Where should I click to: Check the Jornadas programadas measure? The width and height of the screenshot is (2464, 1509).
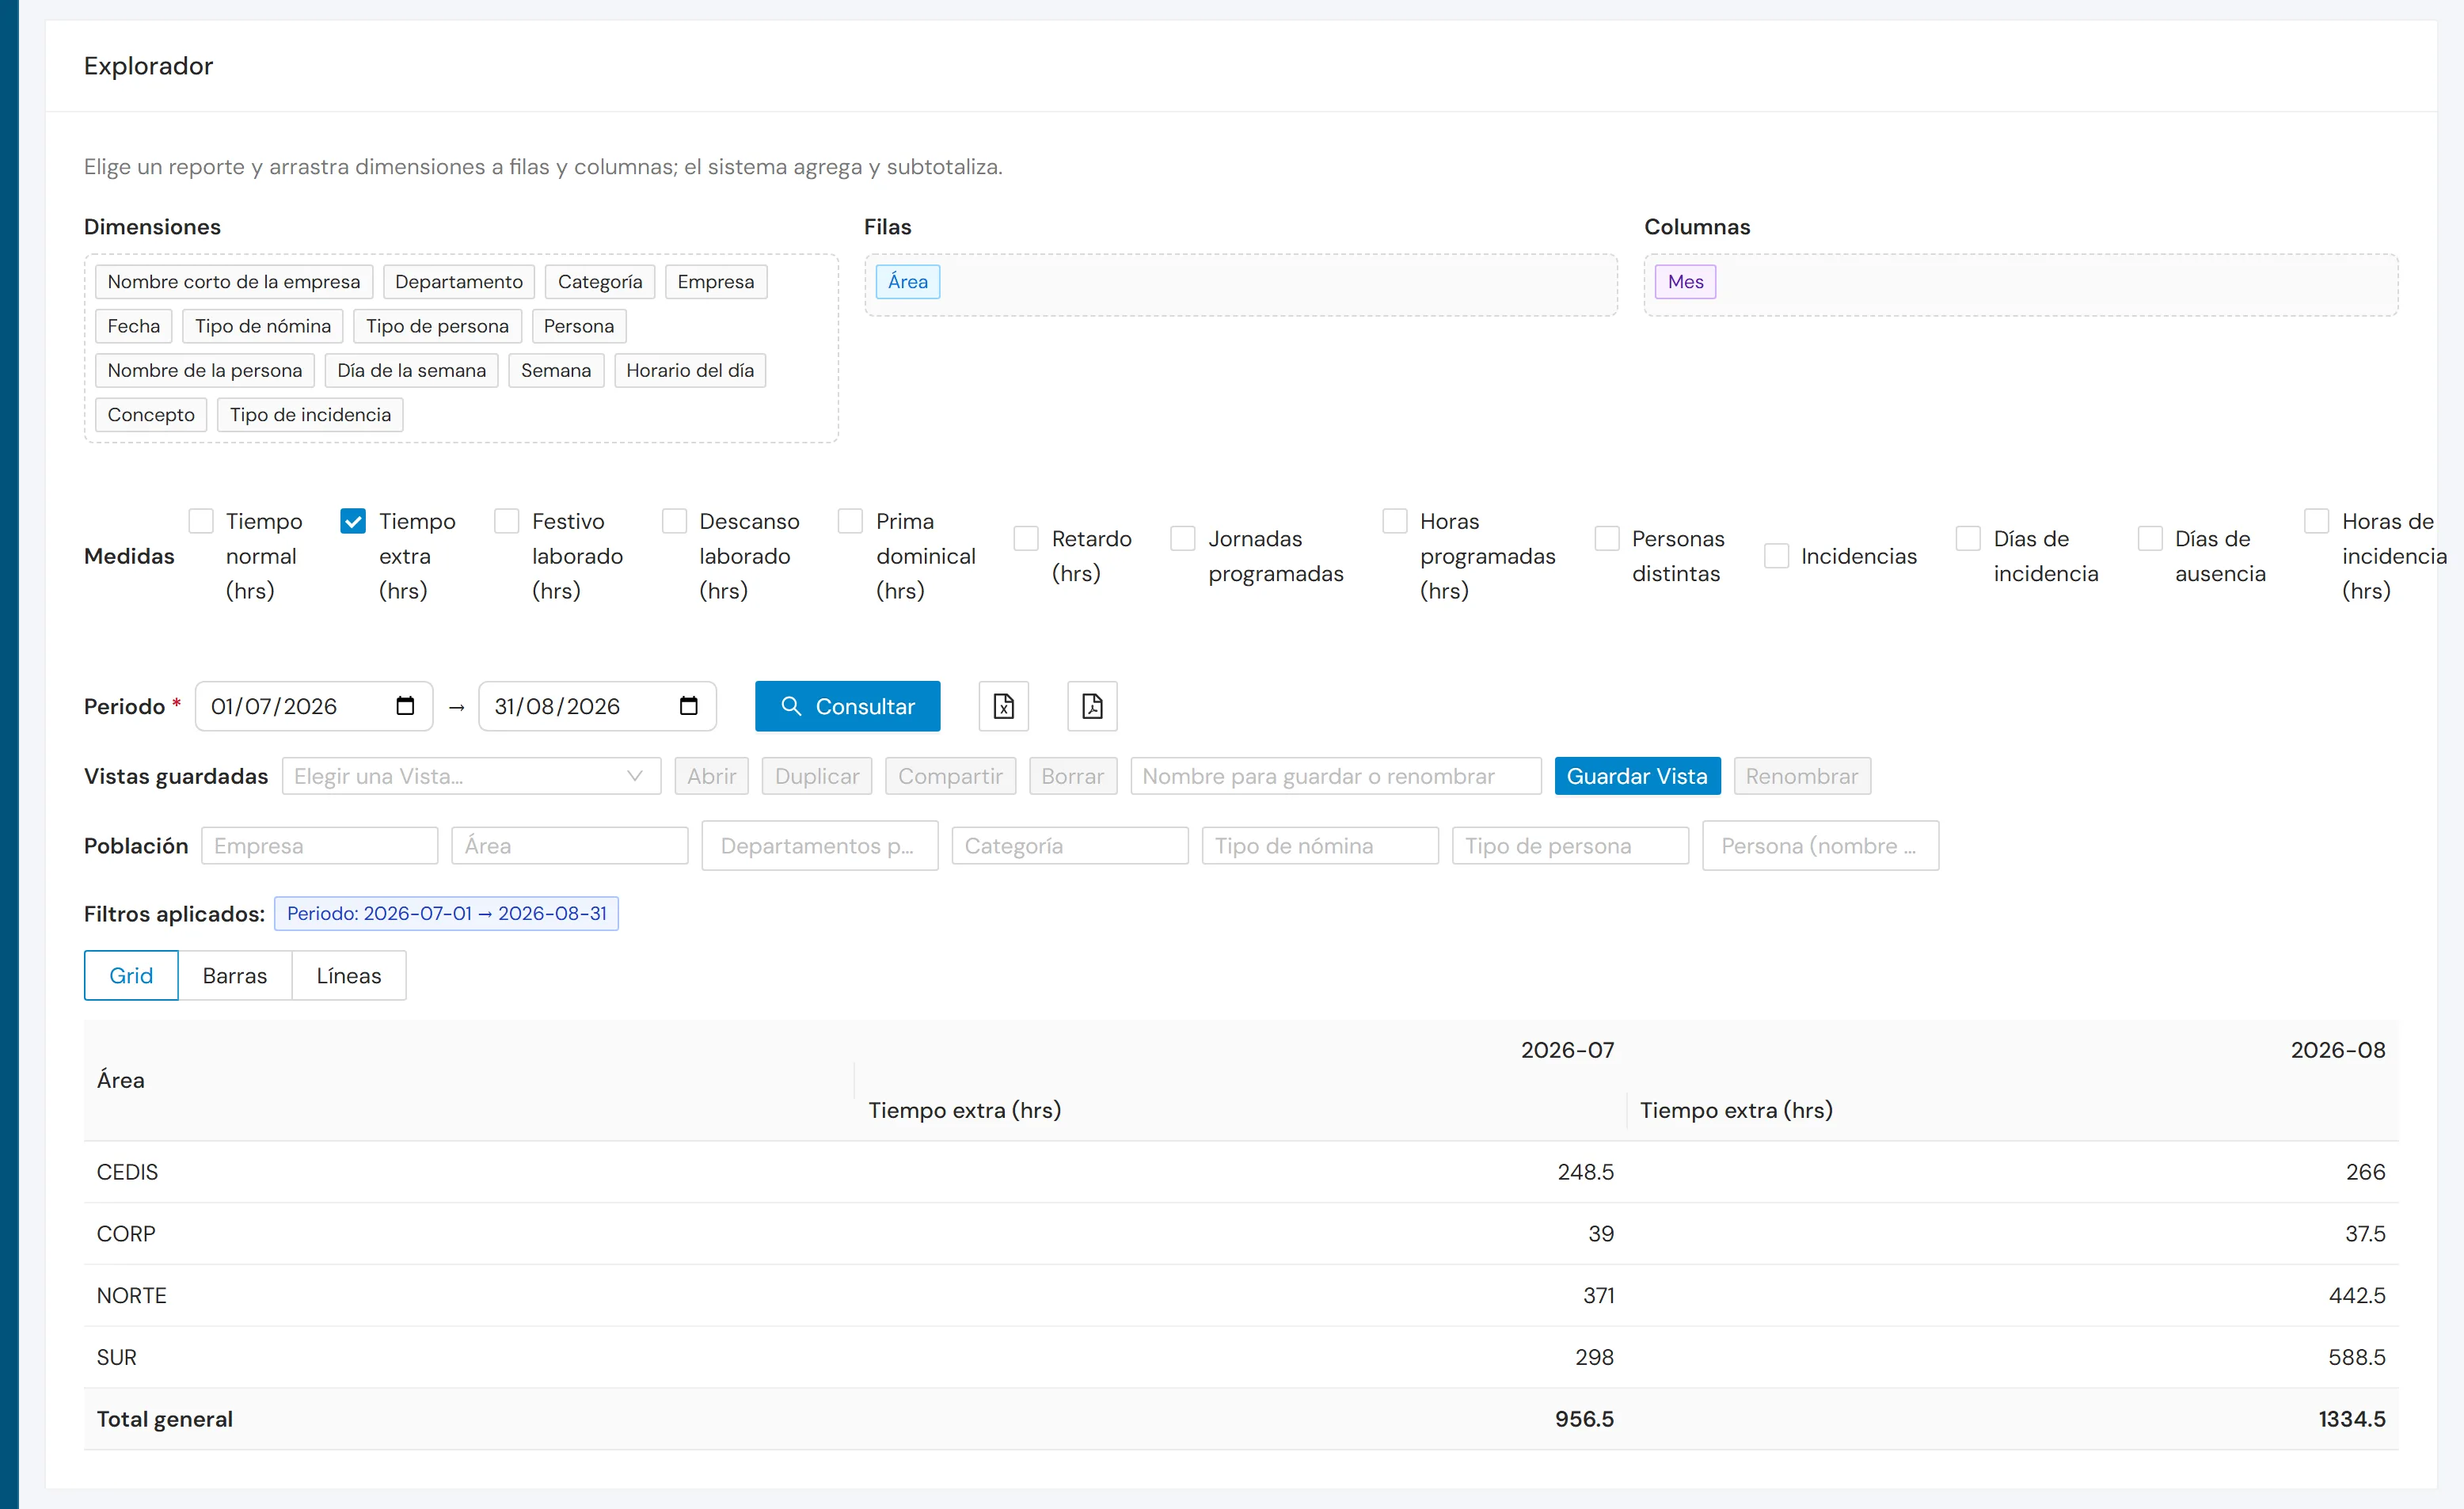(1183, 538)
